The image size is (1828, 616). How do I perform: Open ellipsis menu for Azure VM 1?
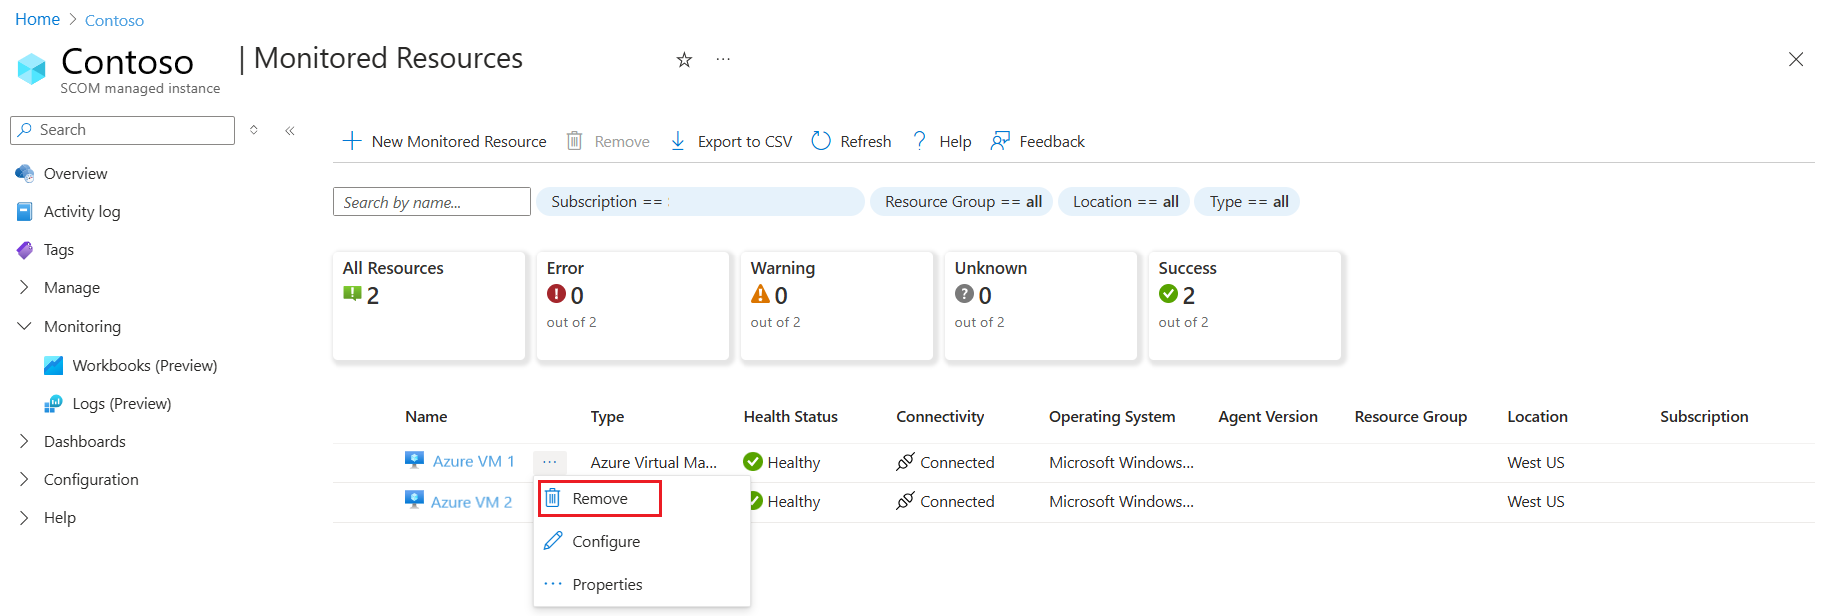550,462
